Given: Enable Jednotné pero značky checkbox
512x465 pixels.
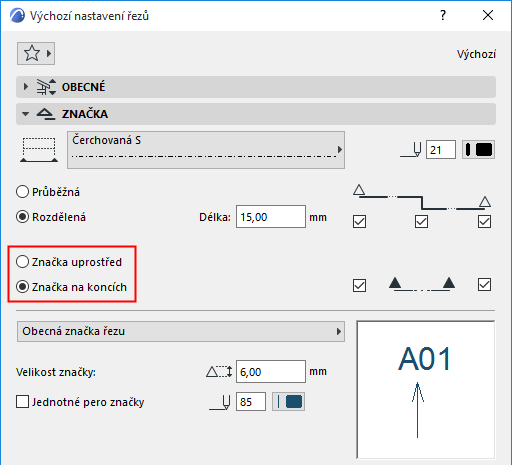Looking at the screenshot, I should 22,402.
